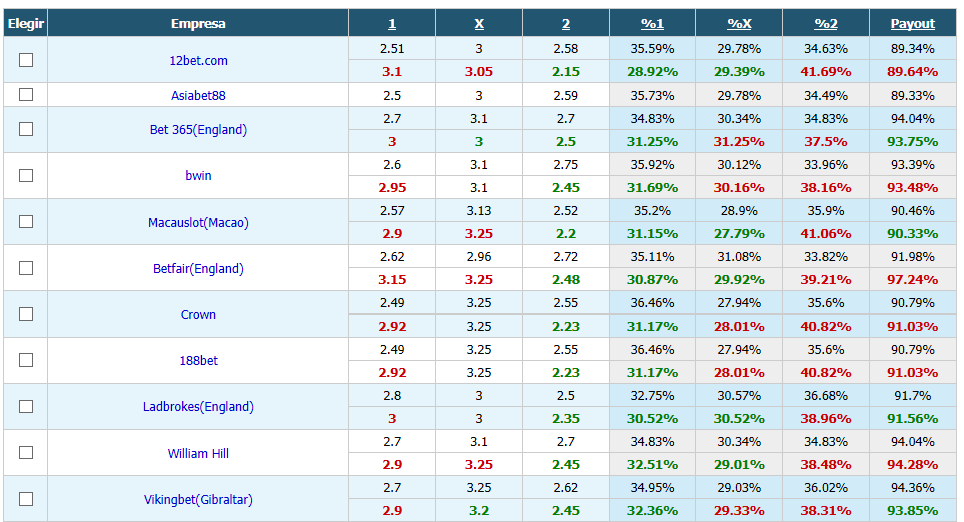
Task: Click the green 3.2 odds for Vikingbet
Action: click(479, 510)
